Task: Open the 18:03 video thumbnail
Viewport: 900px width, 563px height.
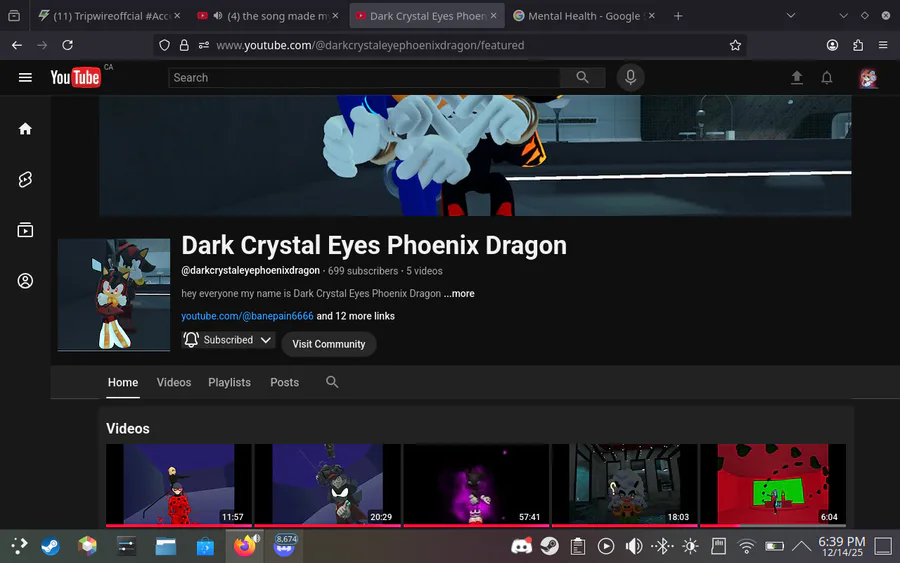Action: click(624, 484)
